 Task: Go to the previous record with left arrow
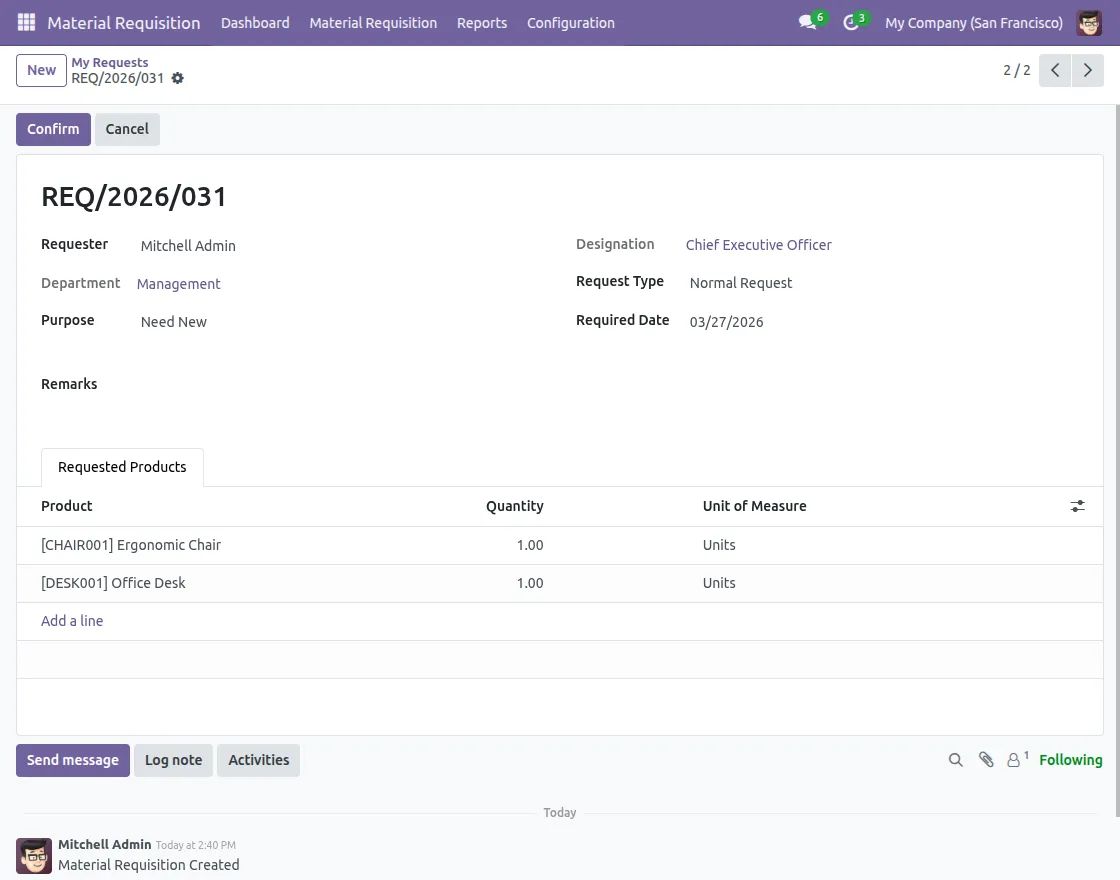click(x=1054, y=70)
